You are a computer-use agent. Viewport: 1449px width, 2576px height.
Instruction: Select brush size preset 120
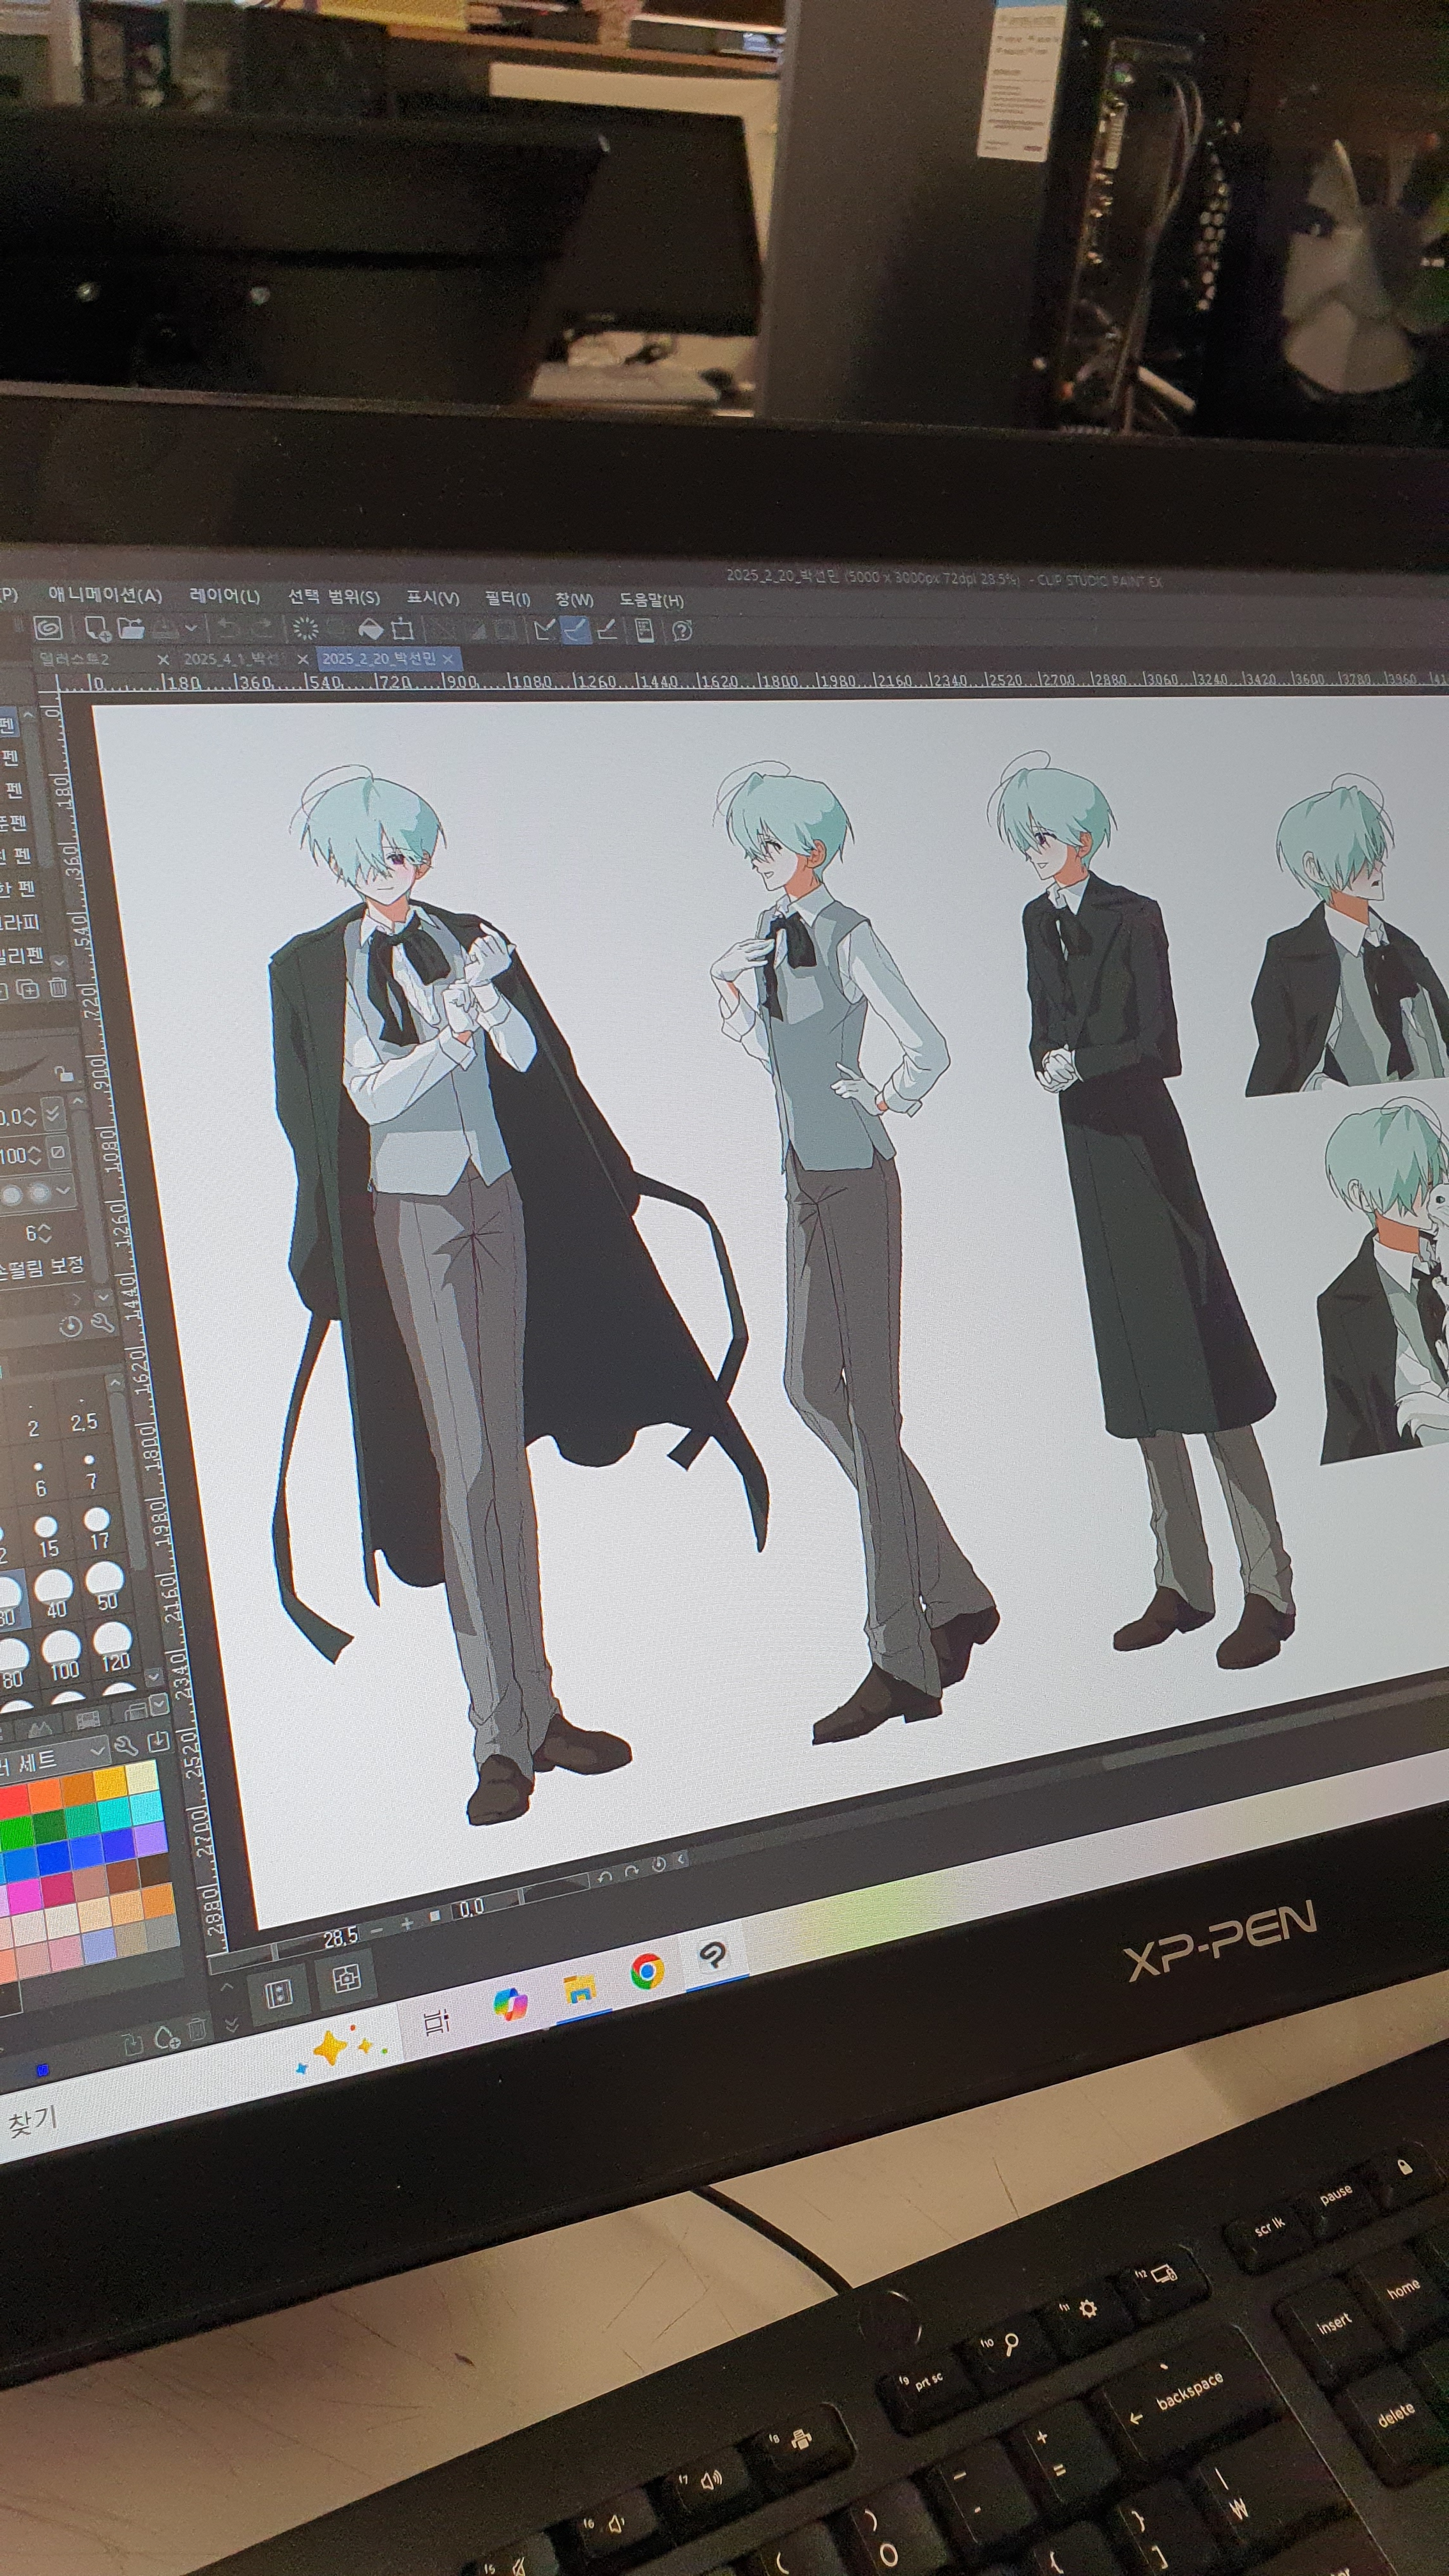[114, 1648]
